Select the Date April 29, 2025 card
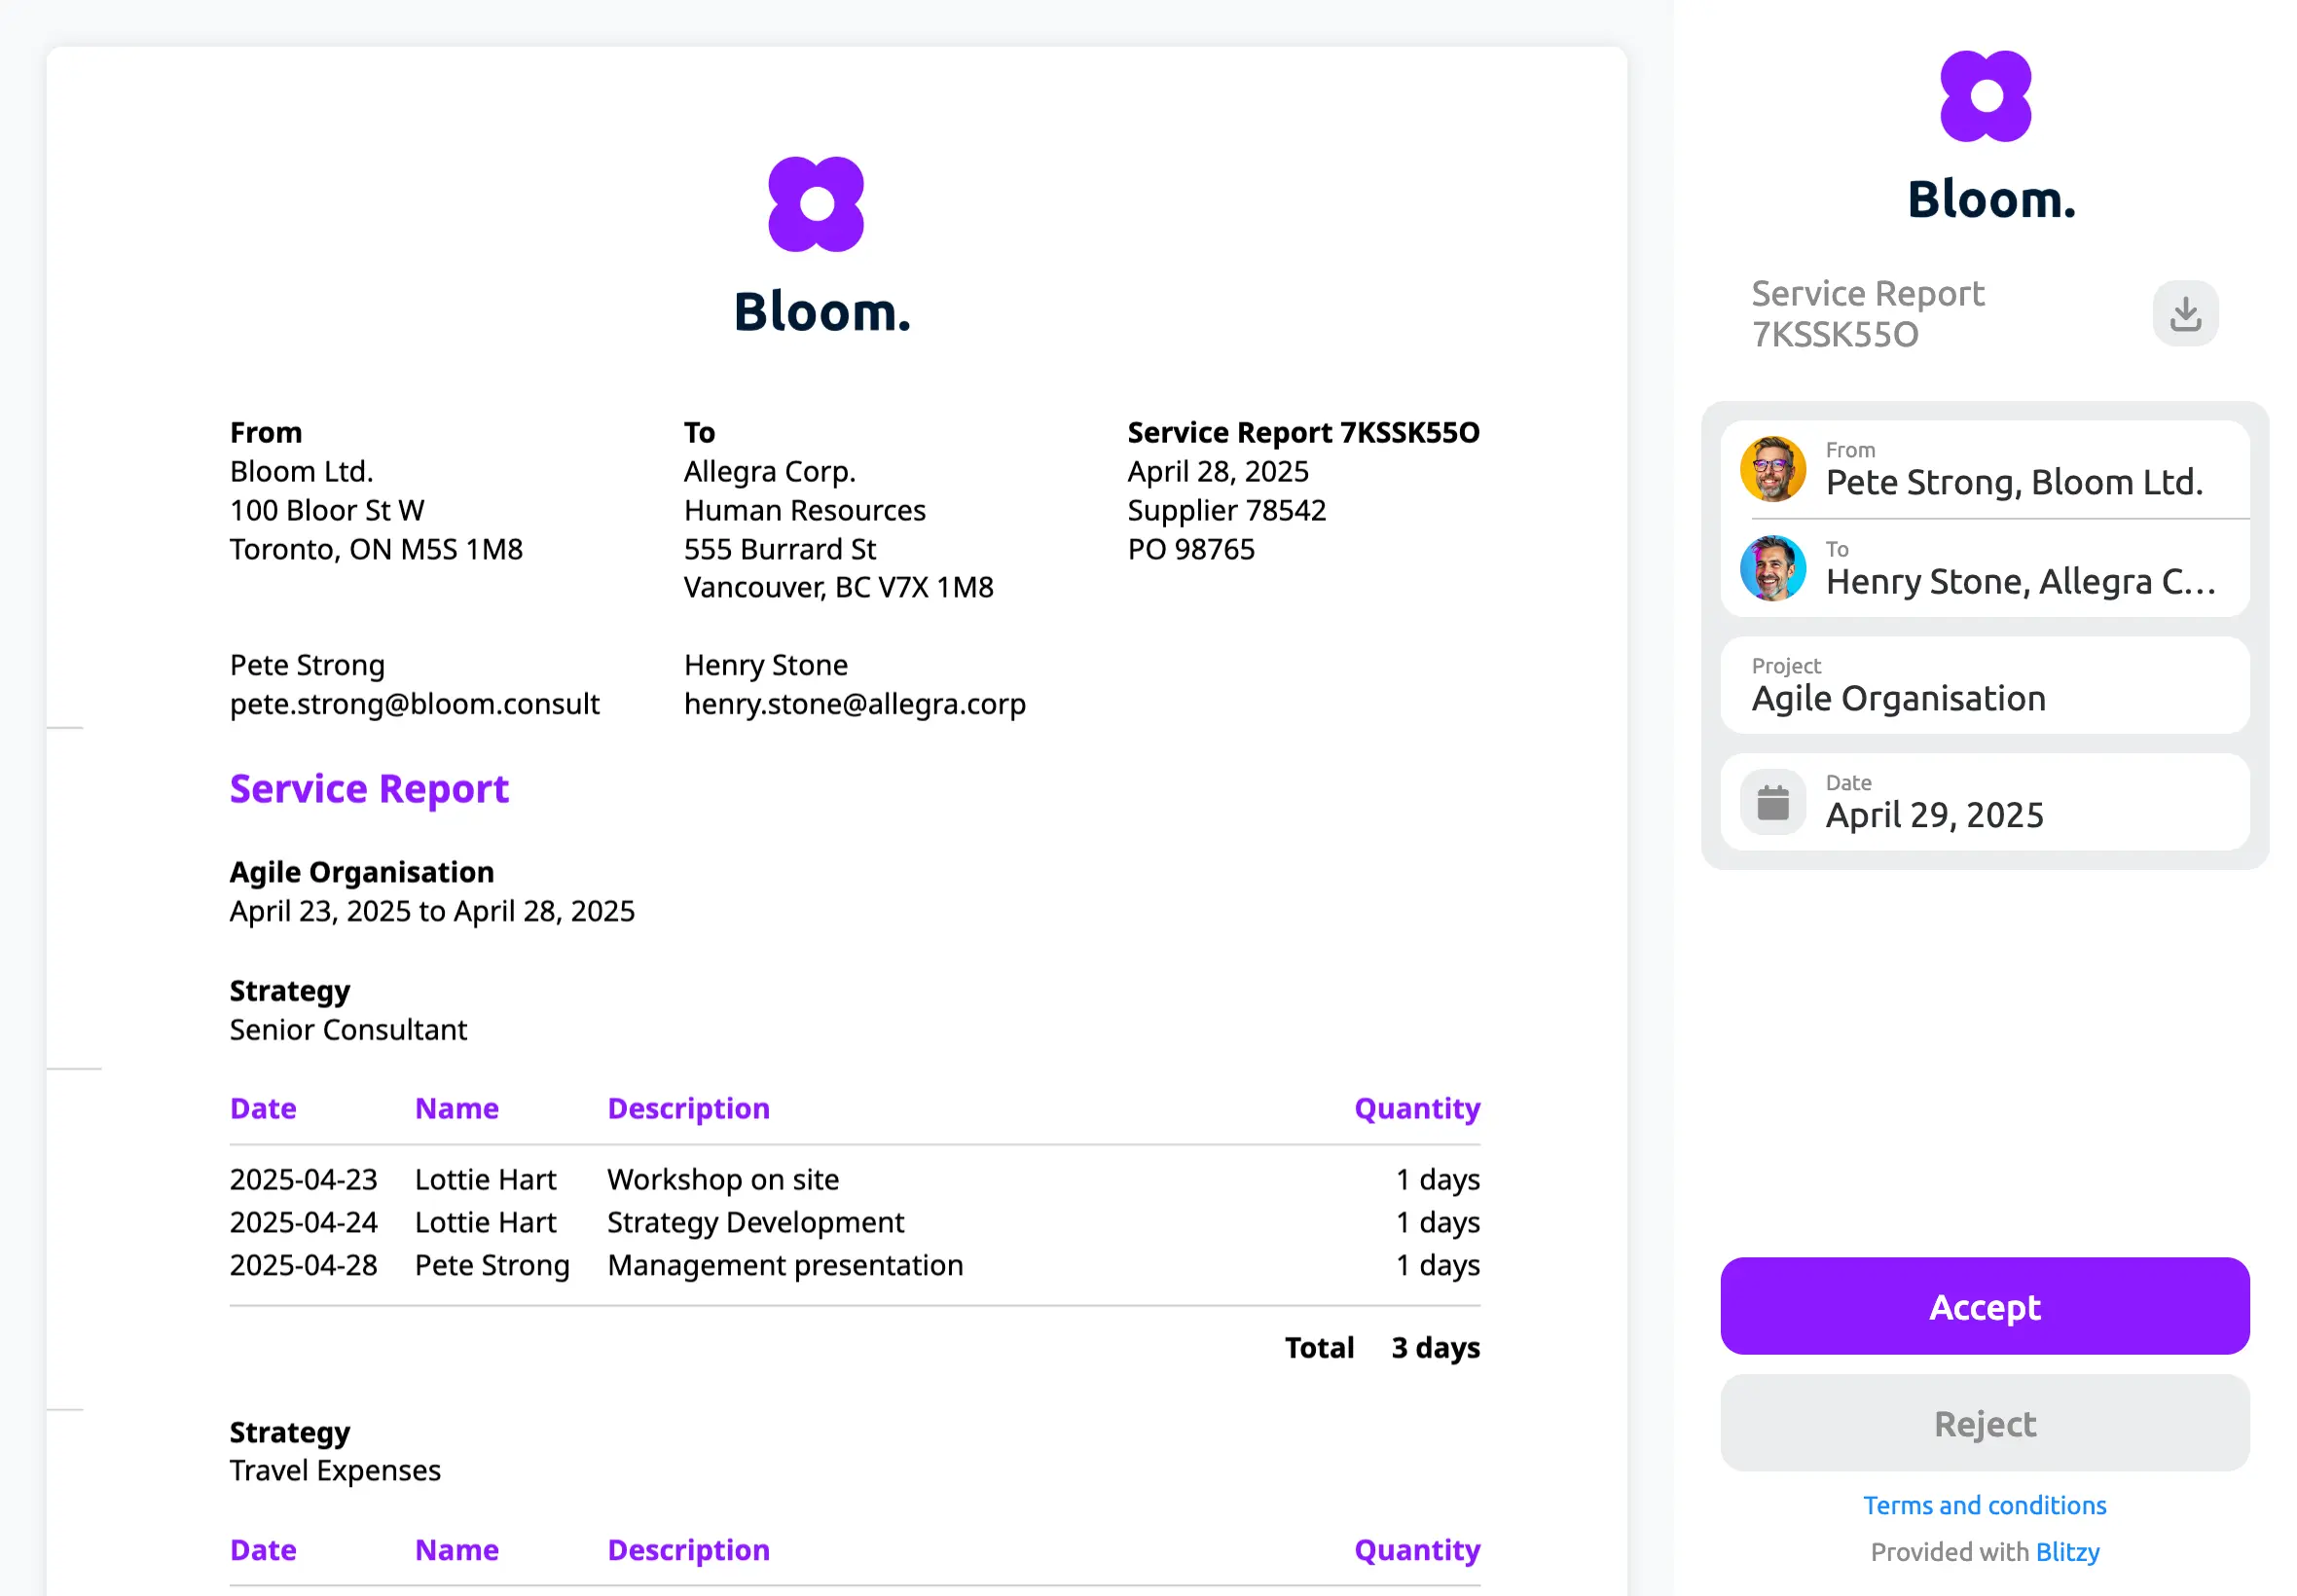Image resolution: width=2297 pixels, height=1596 pixels. 1984,802
